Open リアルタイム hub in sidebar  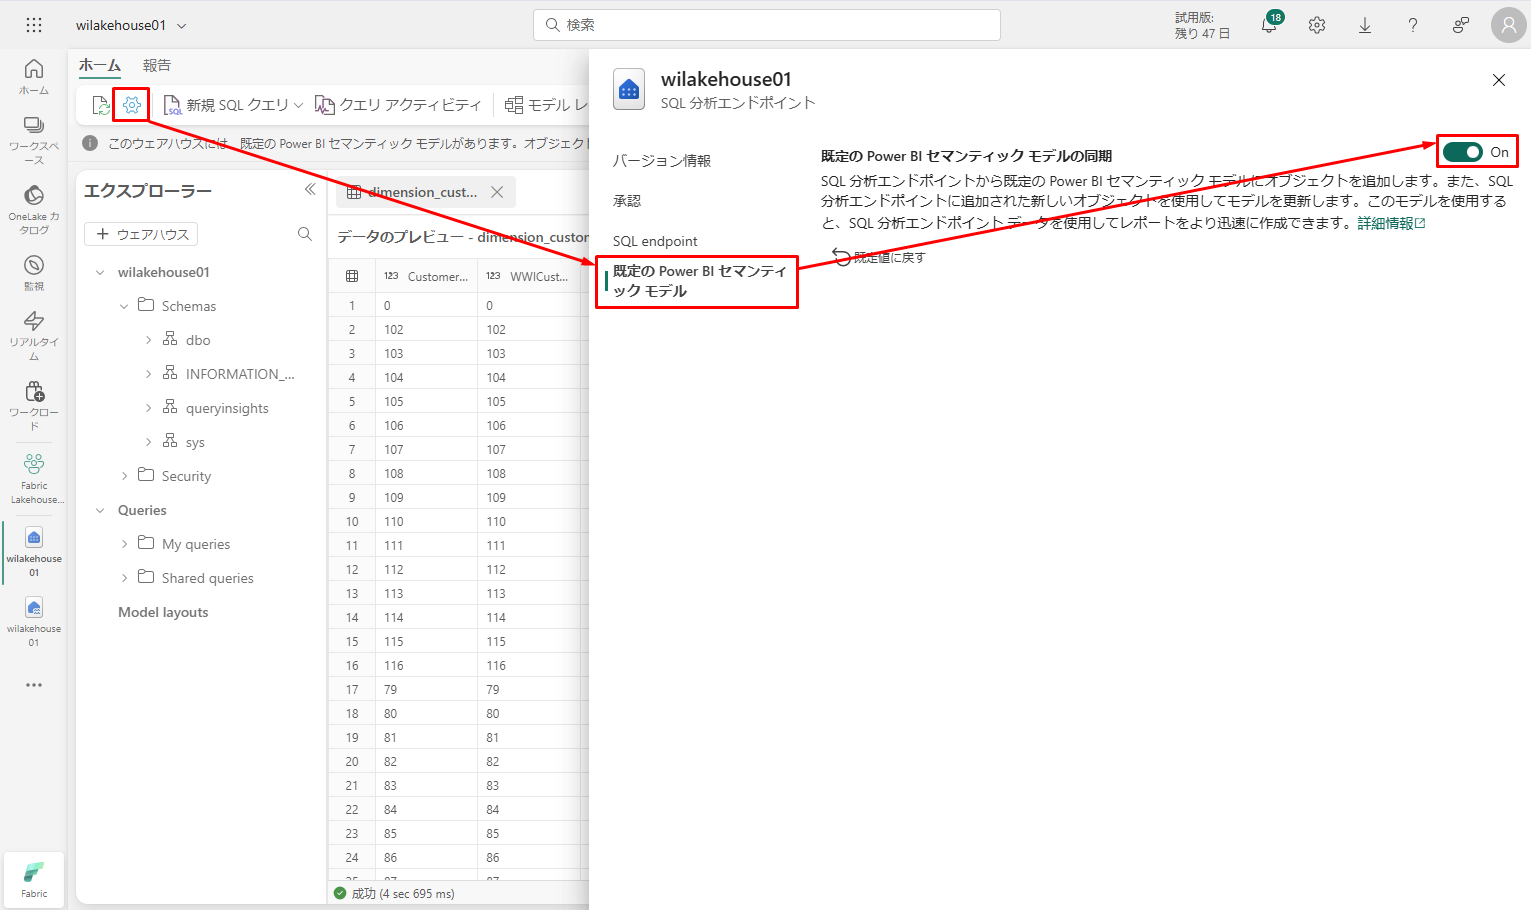coord(34,335)
